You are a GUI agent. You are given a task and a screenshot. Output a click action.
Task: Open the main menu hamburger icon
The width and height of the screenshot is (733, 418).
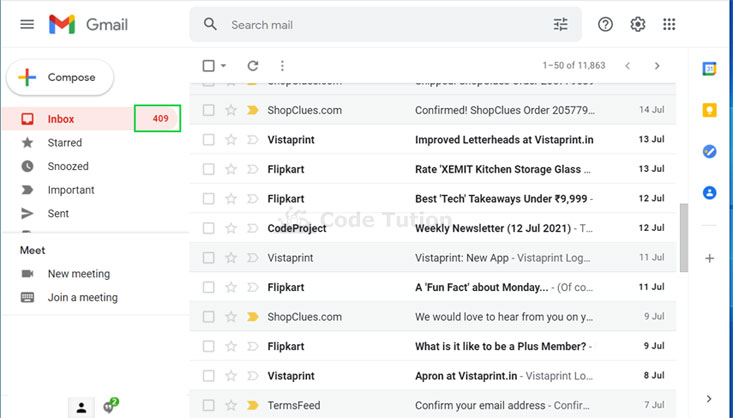pos(27,24)
